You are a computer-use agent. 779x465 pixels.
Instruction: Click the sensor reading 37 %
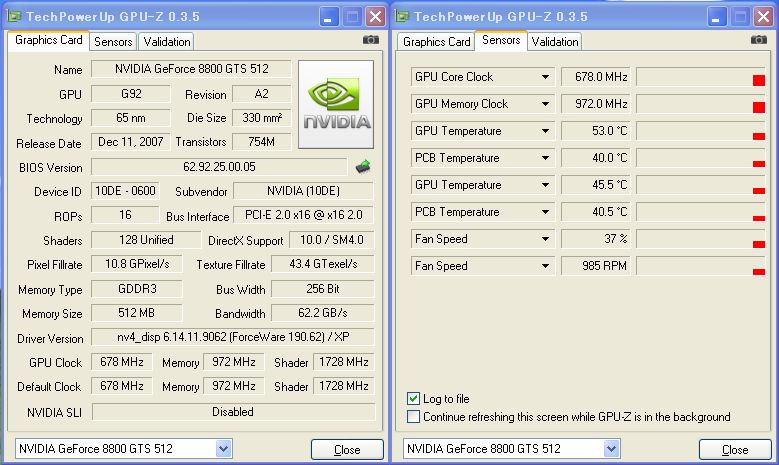point(596,239)
